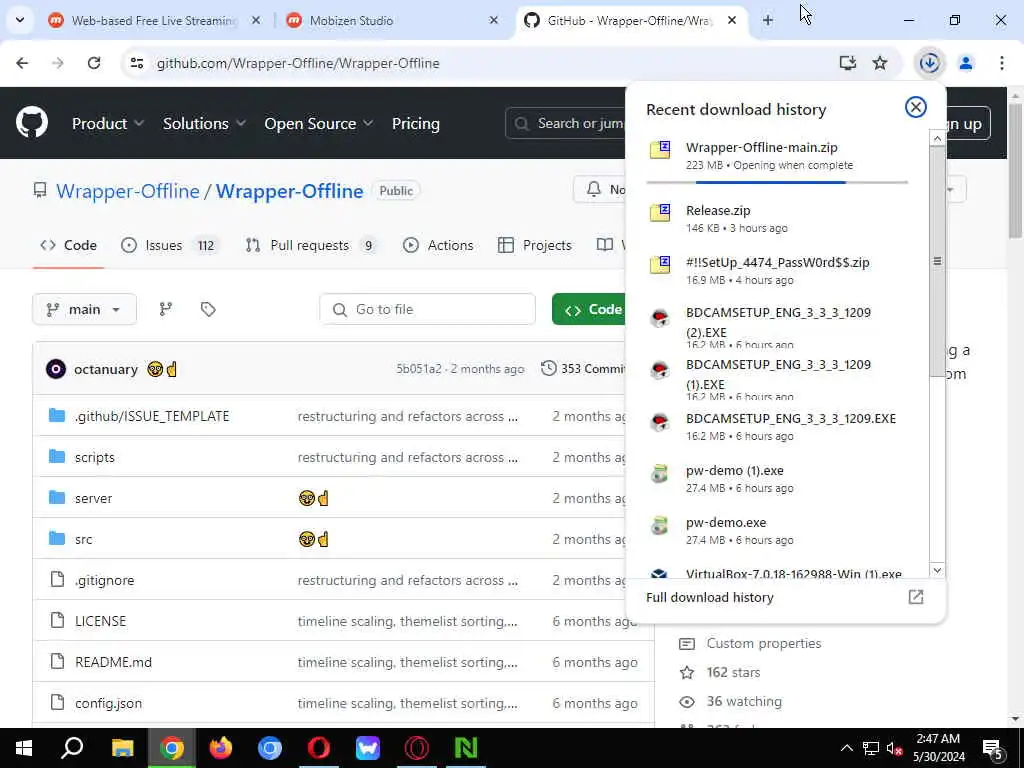
Task: Open Chrome downloads icon in toolbar
Action: [x=929, y=63]
